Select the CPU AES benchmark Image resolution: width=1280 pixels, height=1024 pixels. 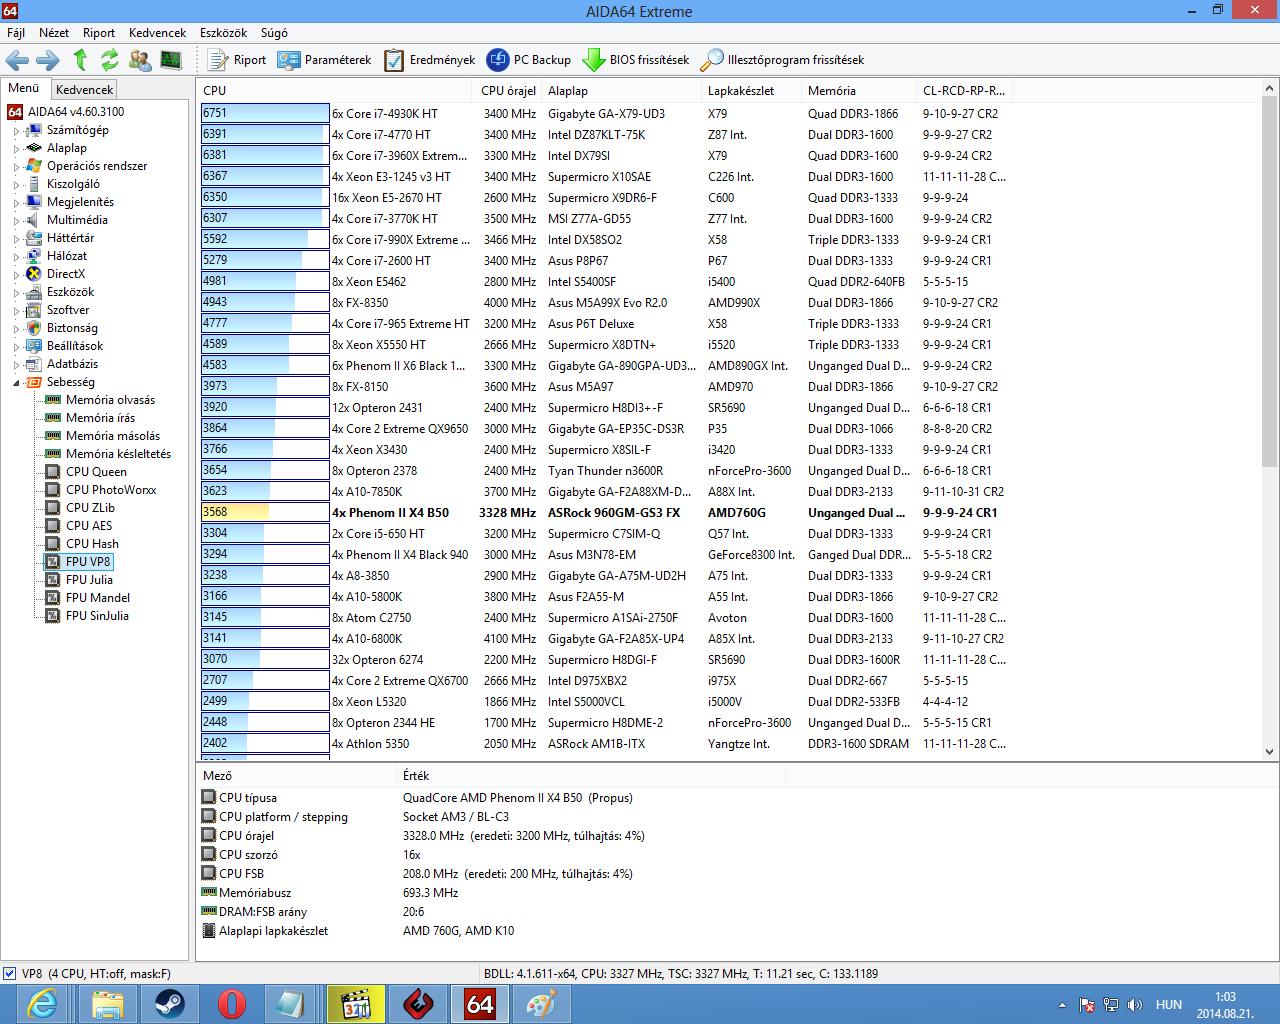[89, 526]
